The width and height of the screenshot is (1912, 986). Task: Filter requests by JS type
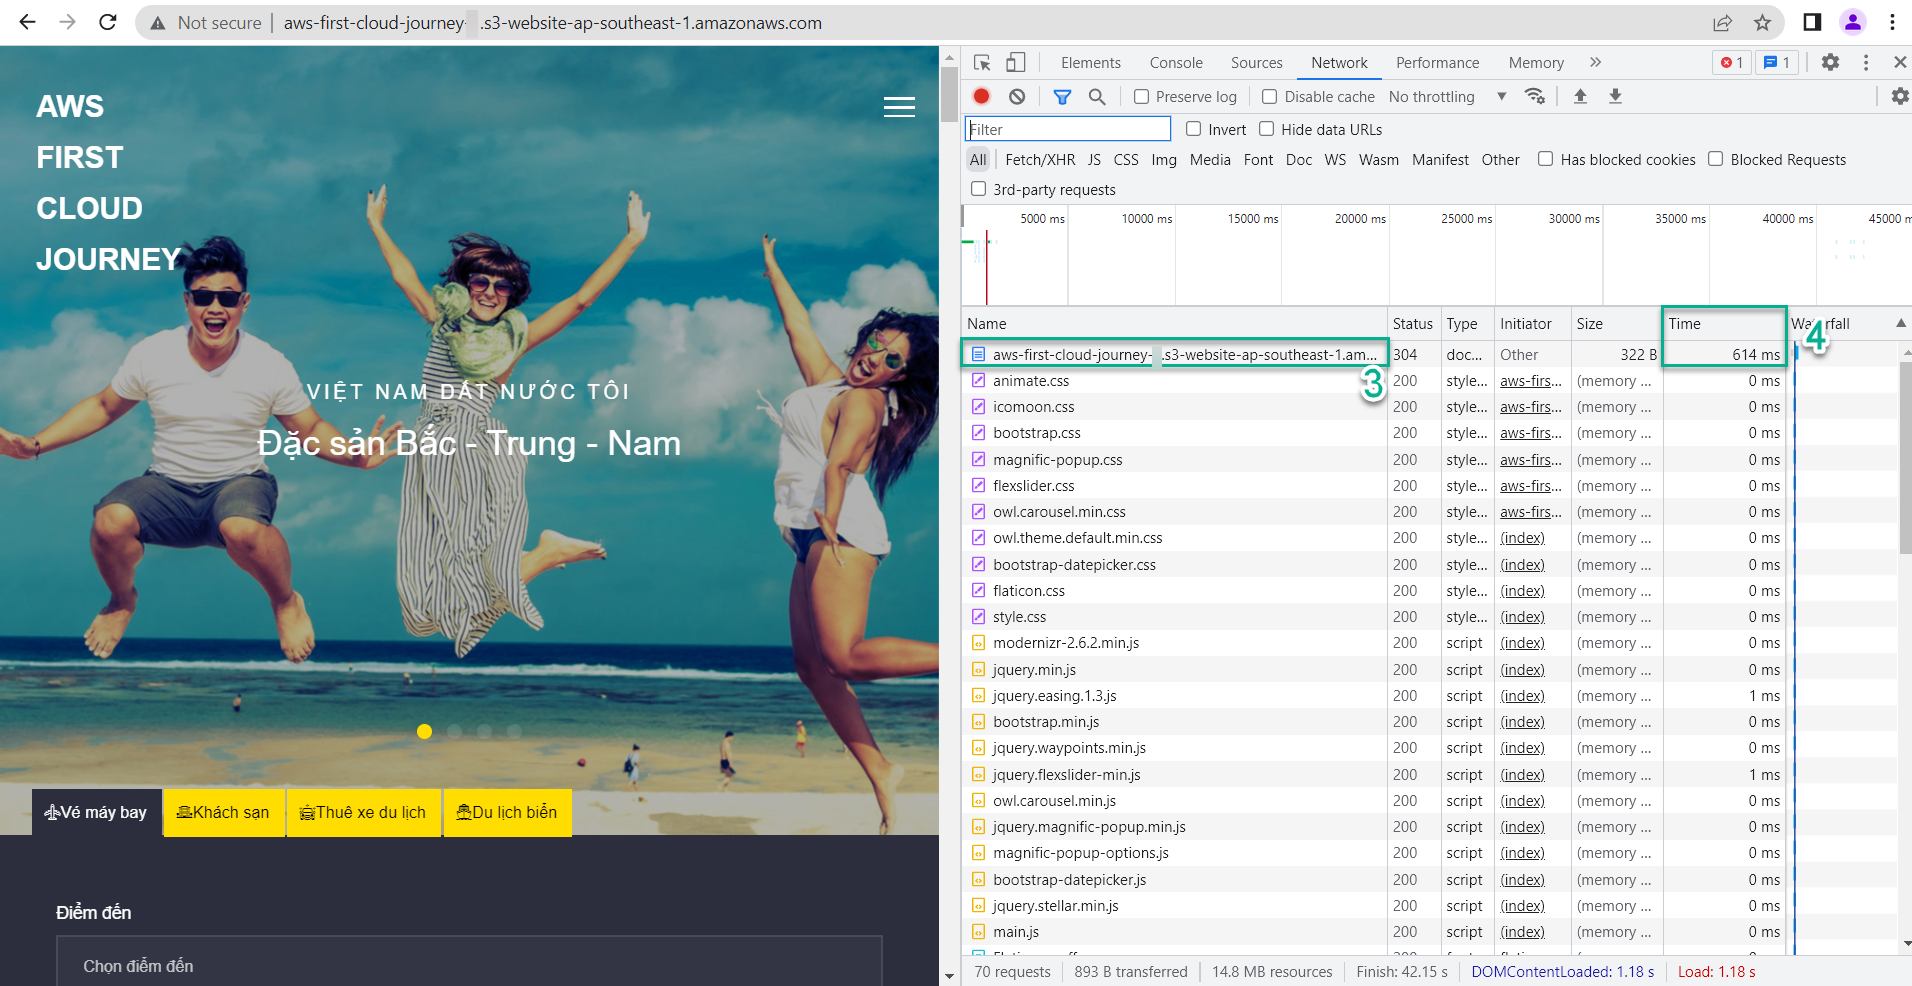click(1094, 159)
